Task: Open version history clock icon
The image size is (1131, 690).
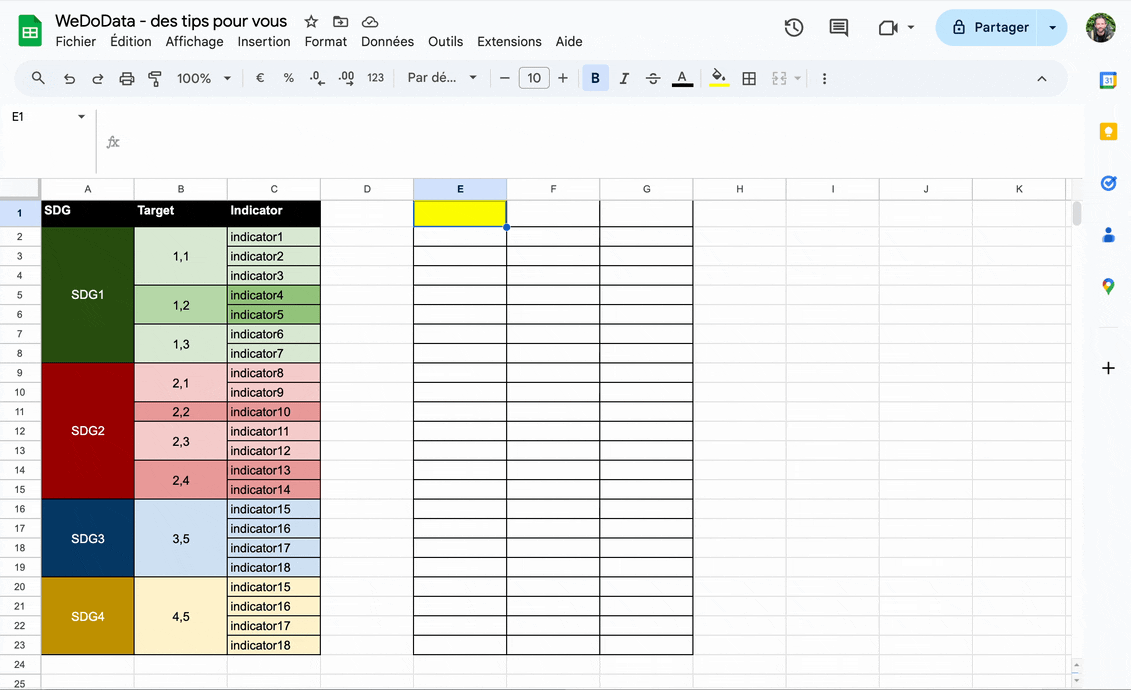Action: pos(794,28)
